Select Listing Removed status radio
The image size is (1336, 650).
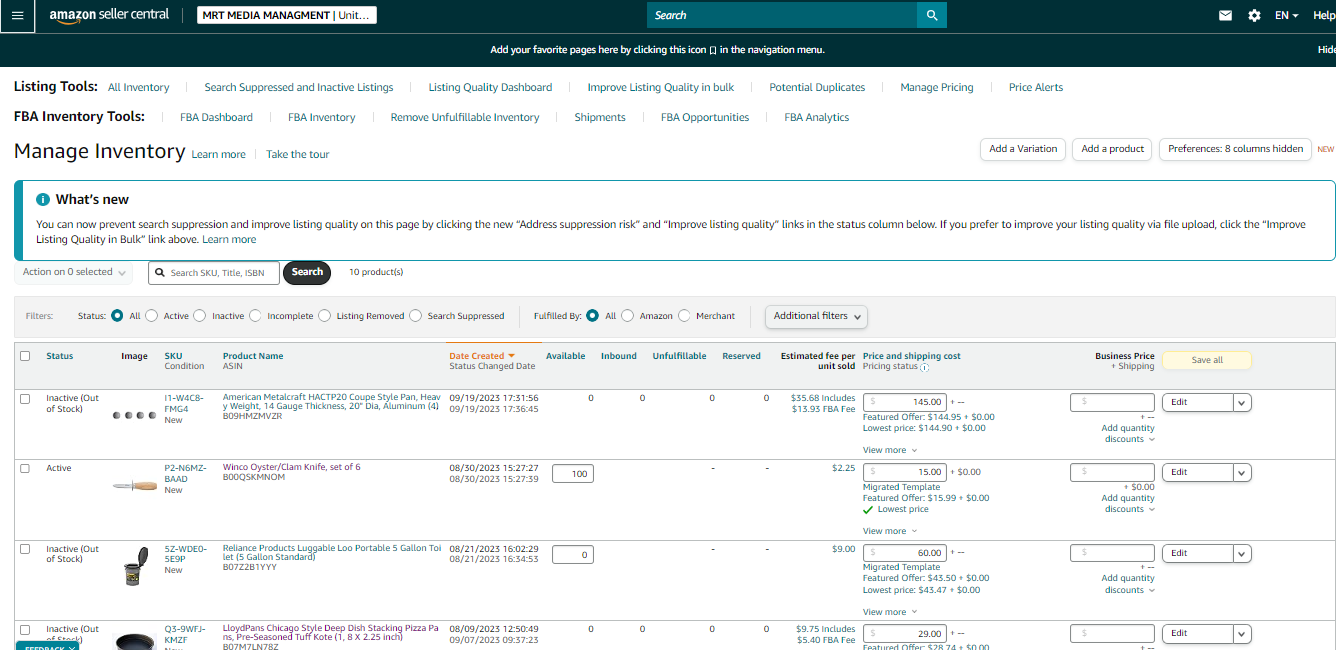(x=324, y=316)
